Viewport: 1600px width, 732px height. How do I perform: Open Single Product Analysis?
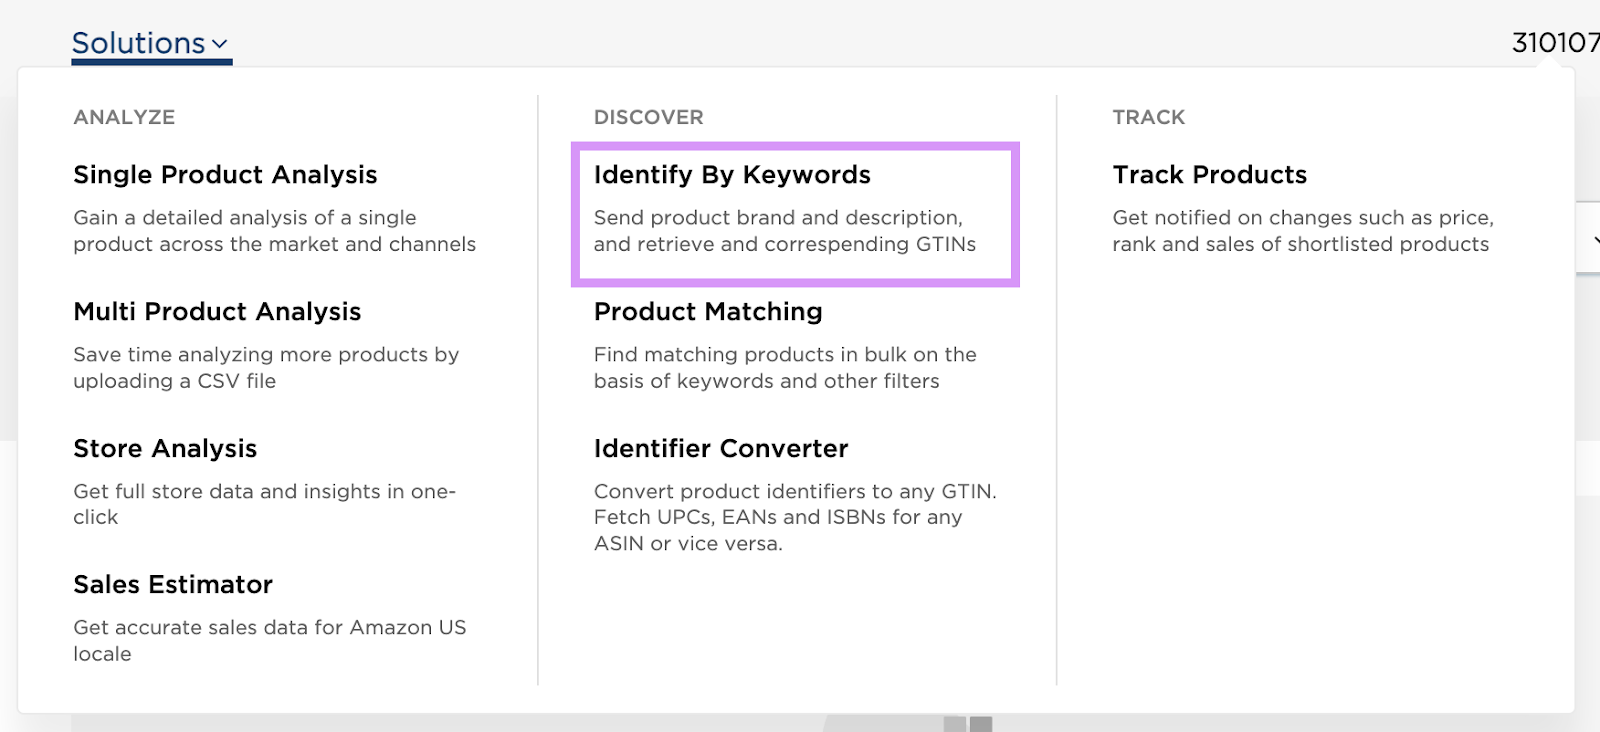[224, 174]
